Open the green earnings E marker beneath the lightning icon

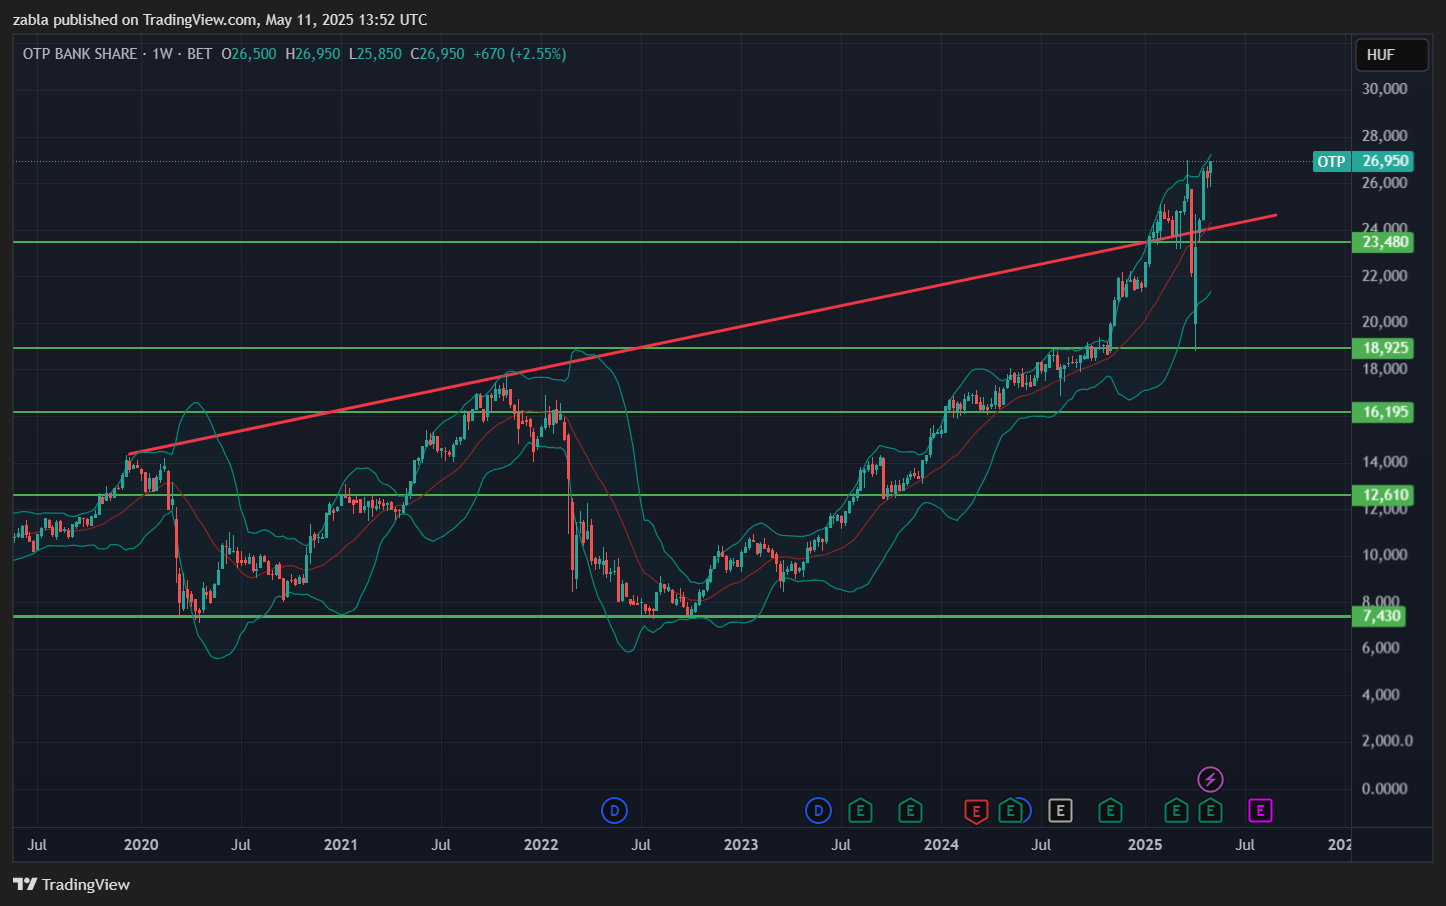(x=1210, y=811)
